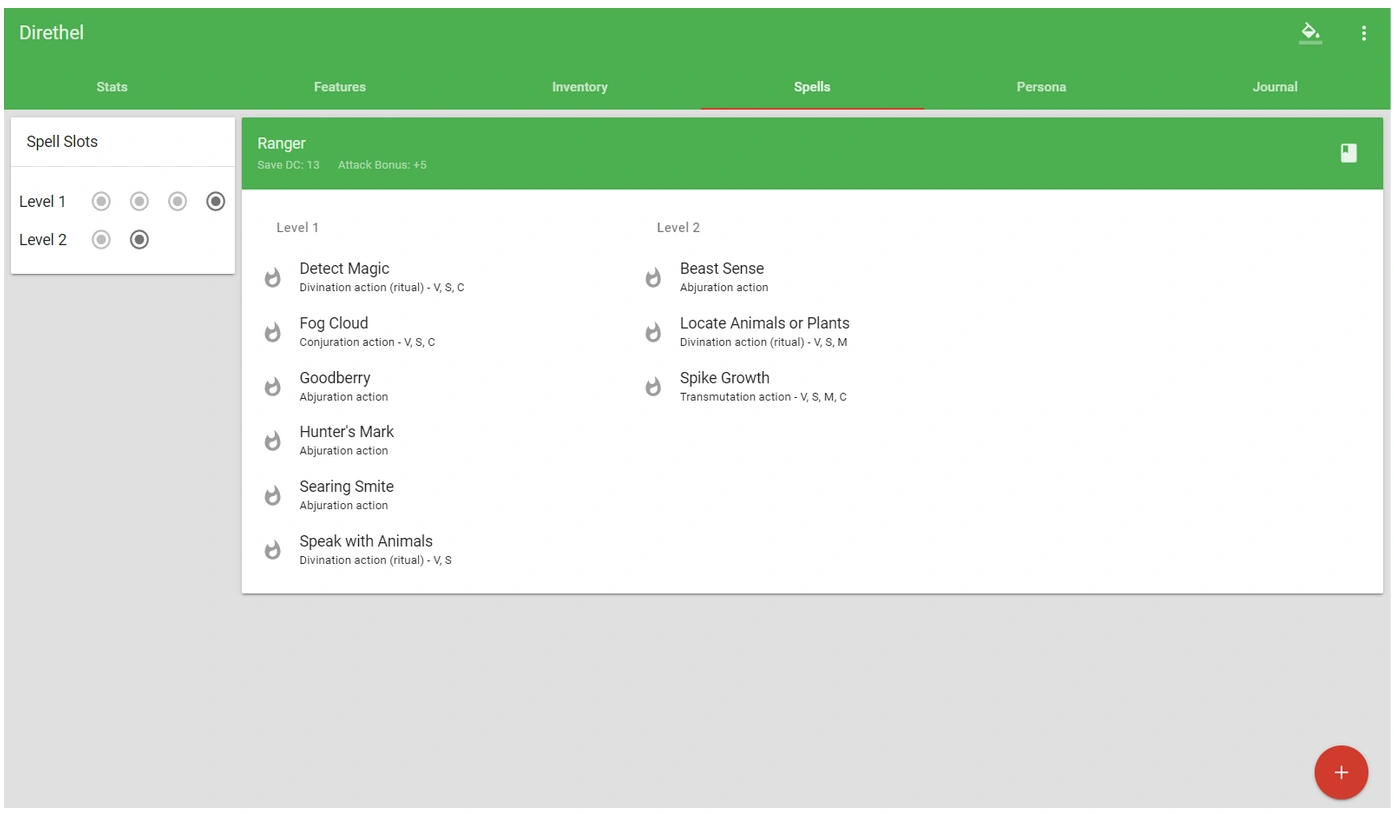
Task: Click the flame icon beside Hunter's Mark
Action: point(272,441)
